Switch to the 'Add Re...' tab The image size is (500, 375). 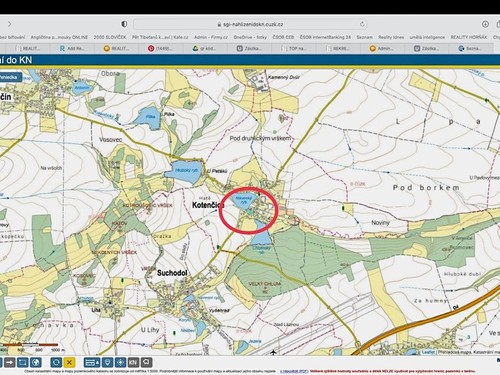(x=72, y=48)
